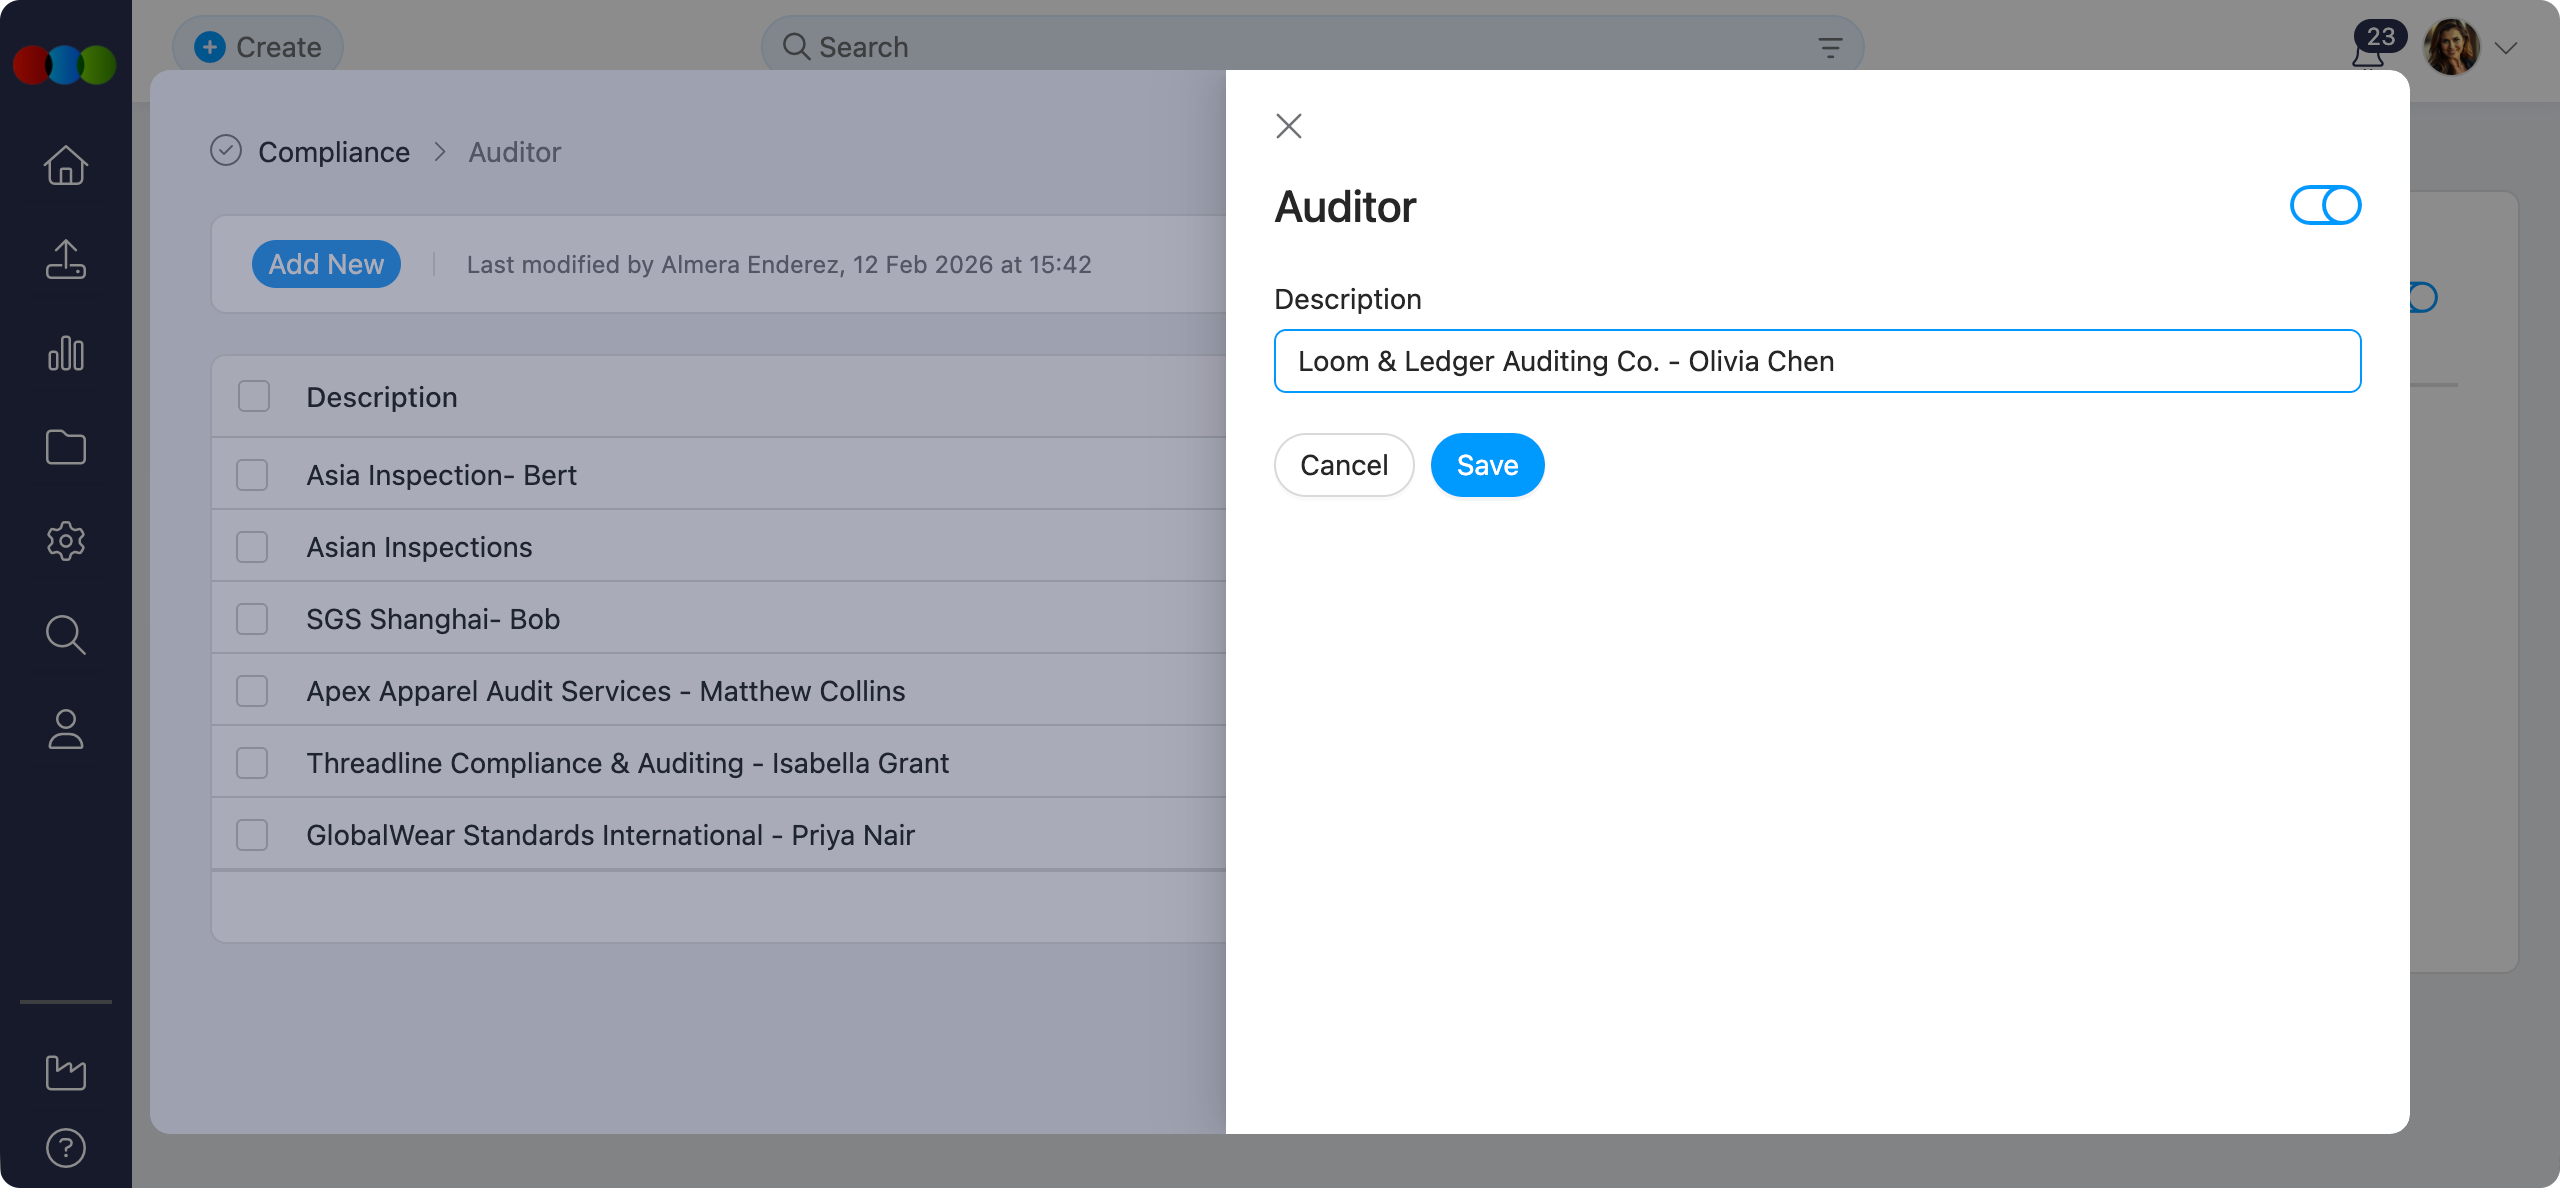
Task: Open the search filter options
Action: pos(1829,47)
